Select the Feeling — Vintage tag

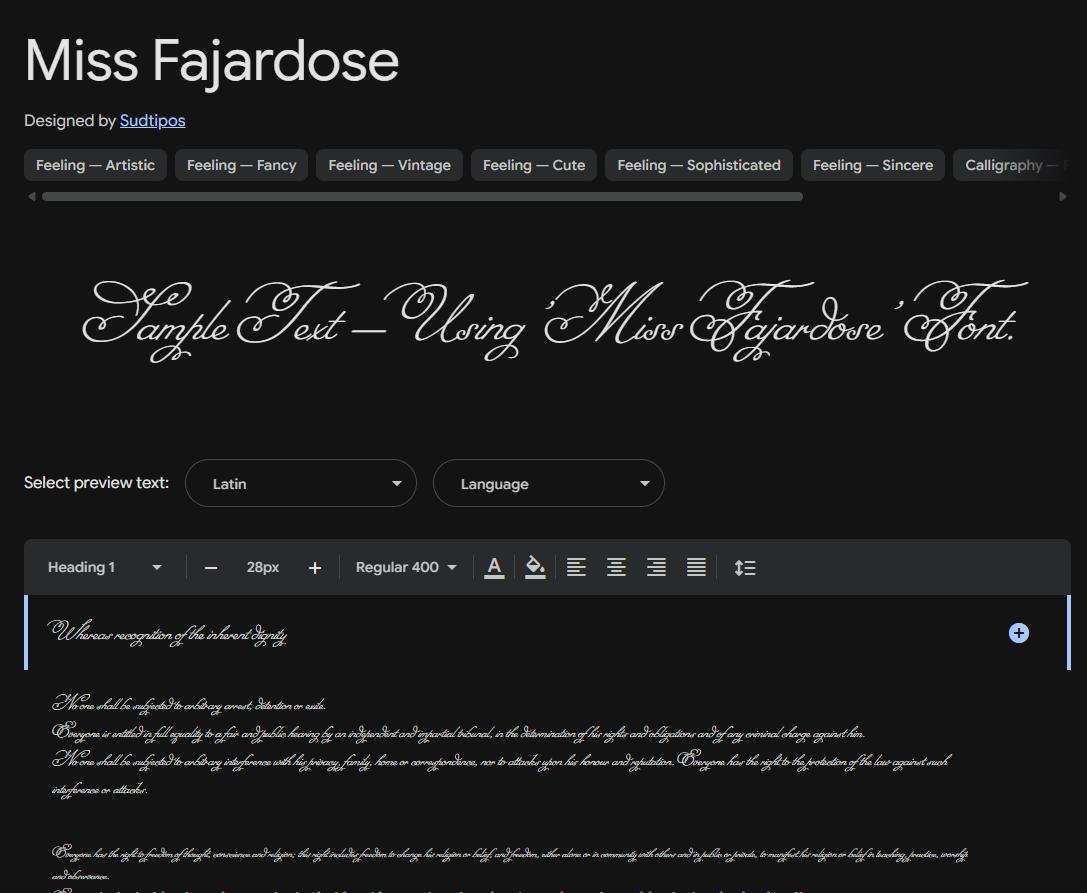(x=389, y=165)
